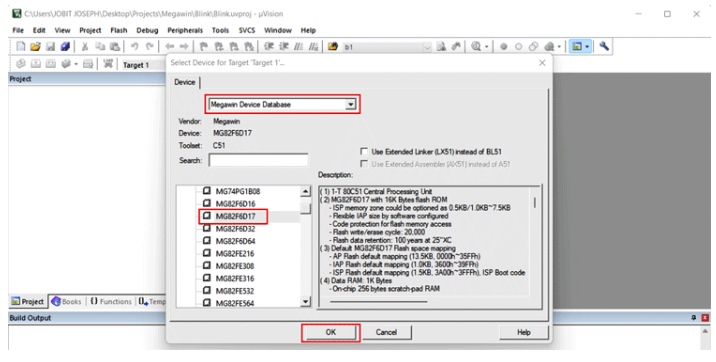The image size is (716, 362).
Task: Expand the window layout dropdown arrow
Action: (587, 47)
